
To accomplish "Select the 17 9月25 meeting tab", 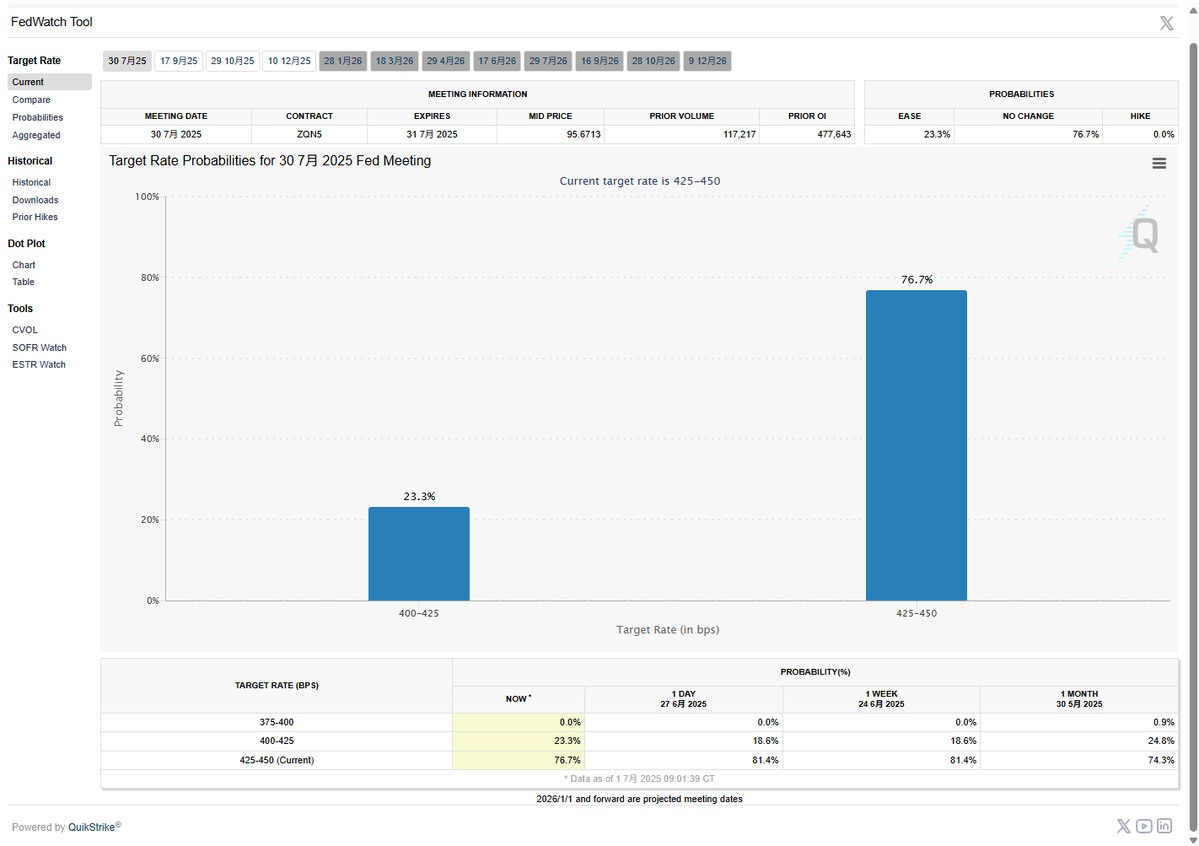I will [x=179, y=60].
